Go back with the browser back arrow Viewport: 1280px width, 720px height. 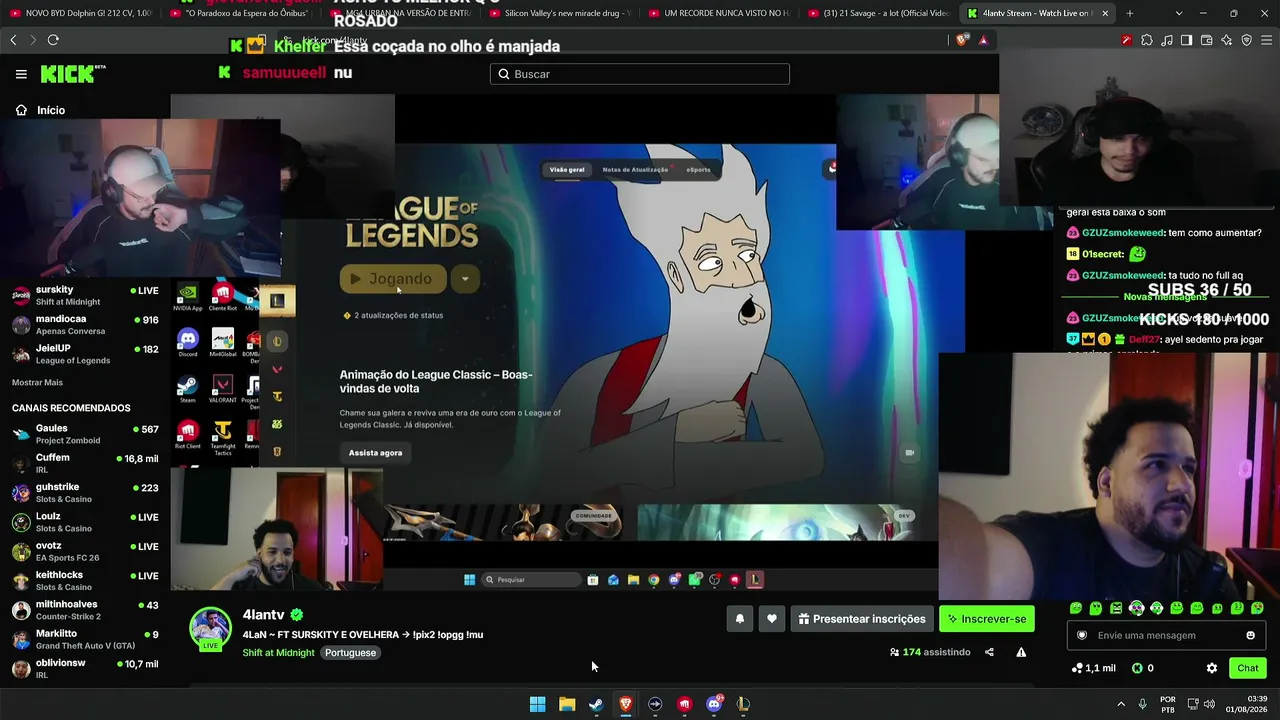[13, 40]
